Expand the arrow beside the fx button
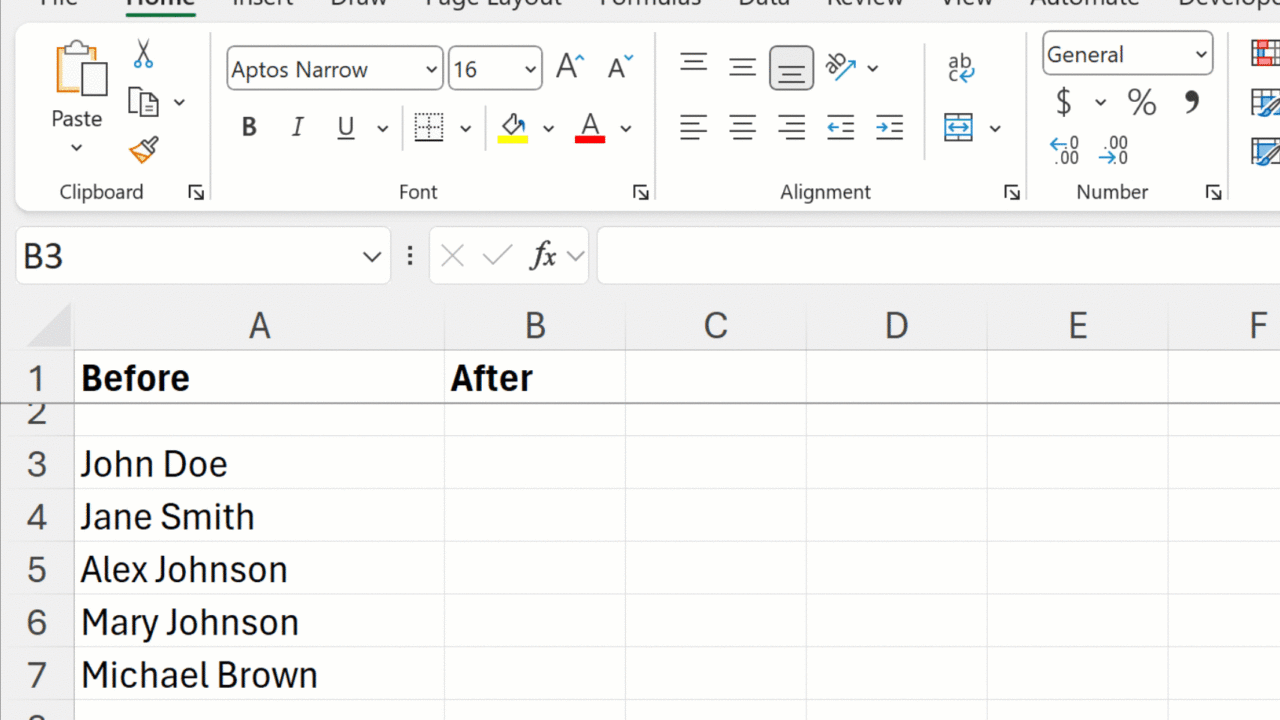 [575, 256]
